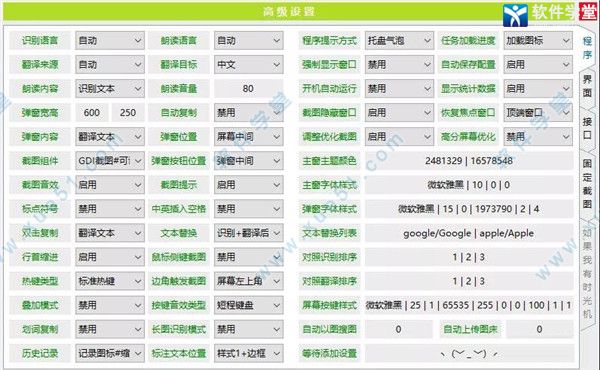Expand the 双击复制 dropdown
This screenshot has width=600, height=370.
pos(110,233)
